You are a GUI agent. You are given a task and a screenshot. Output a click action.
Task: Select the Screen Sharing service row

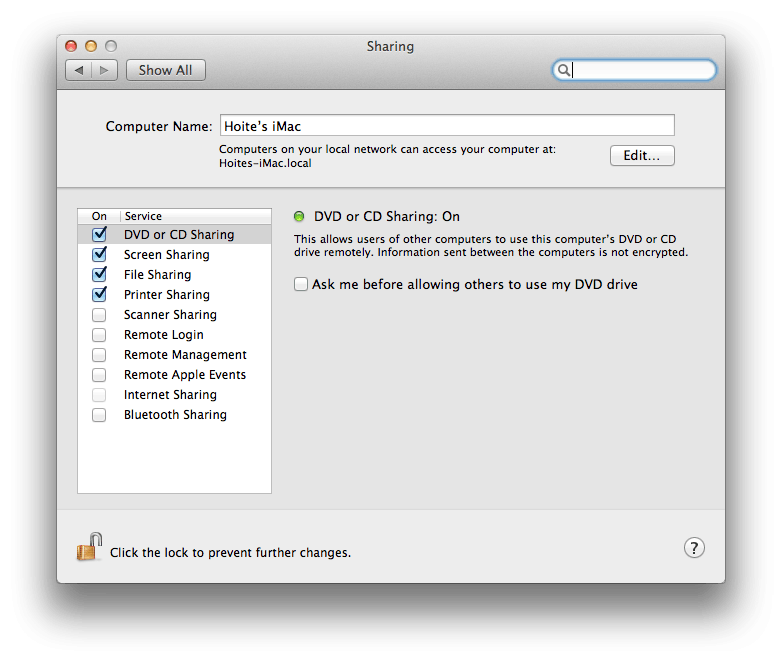[175, 254]
